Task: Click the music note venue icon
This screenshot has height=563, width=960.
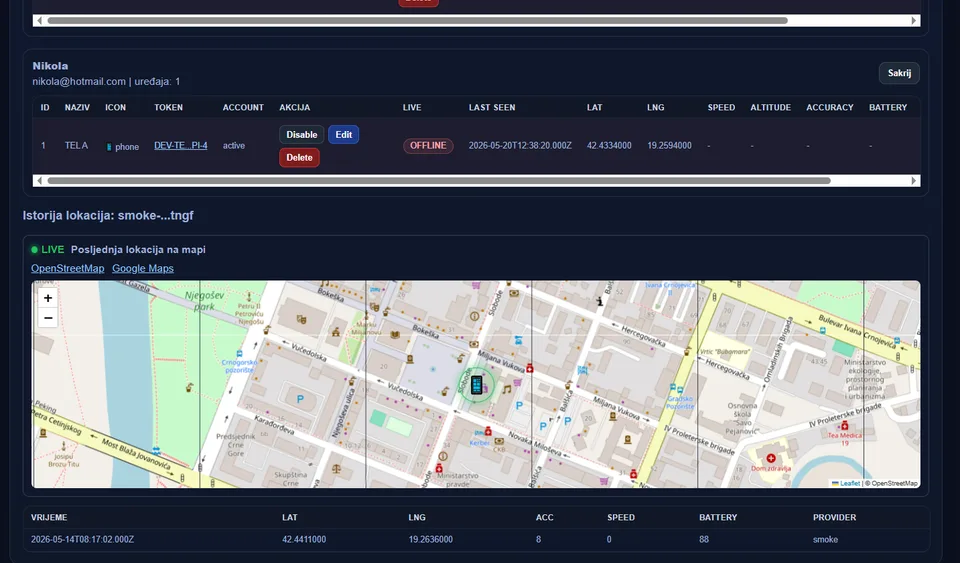Action: (506, 389)
